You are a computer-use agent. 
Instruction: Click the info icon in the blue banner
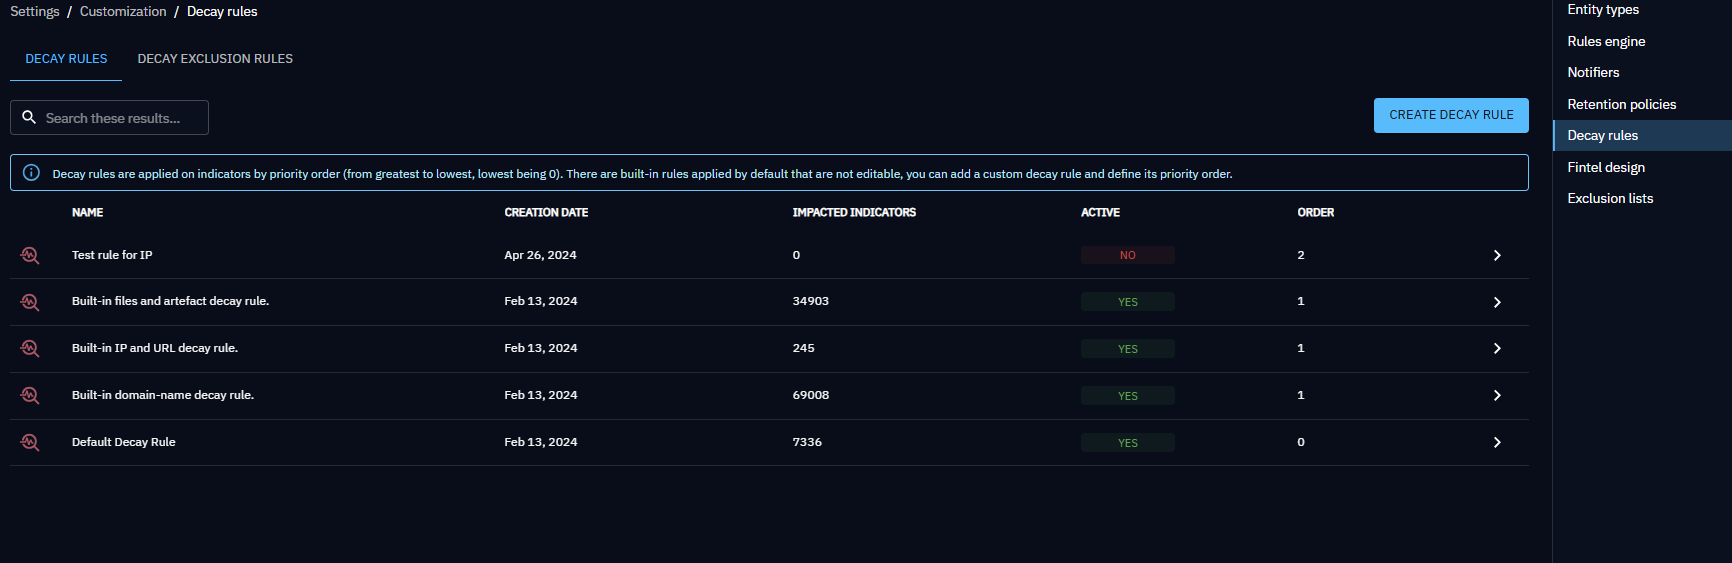(31, 173)
